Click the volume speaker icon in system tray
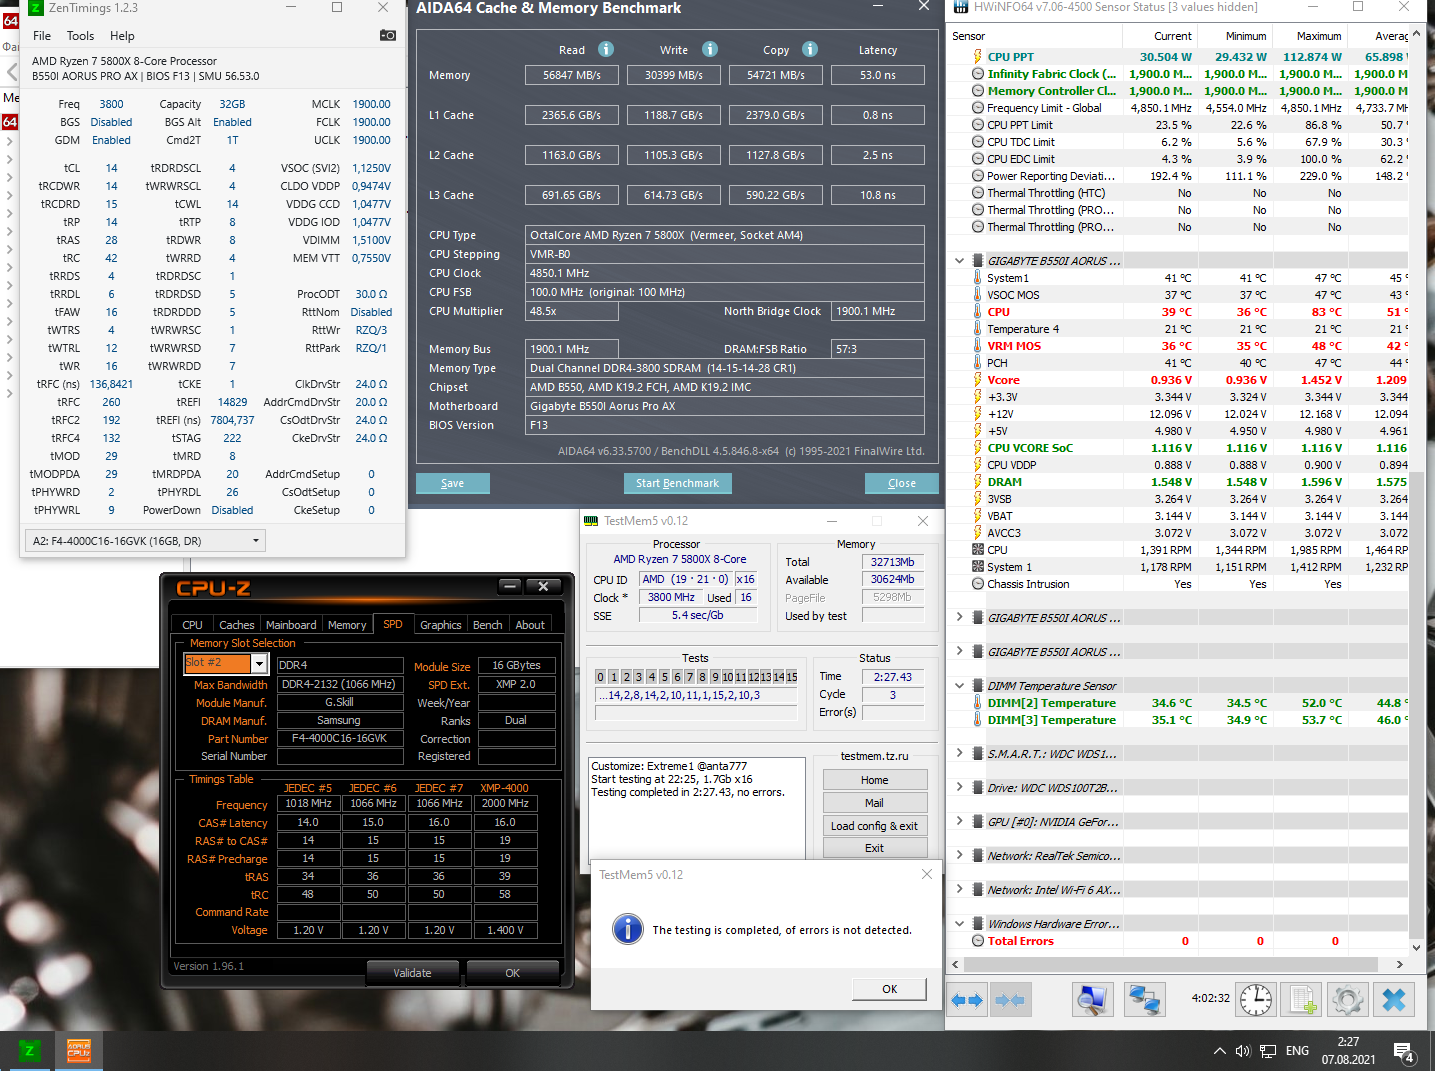Viewport: 1435px width, 1071px height. click(1243, 1051)
